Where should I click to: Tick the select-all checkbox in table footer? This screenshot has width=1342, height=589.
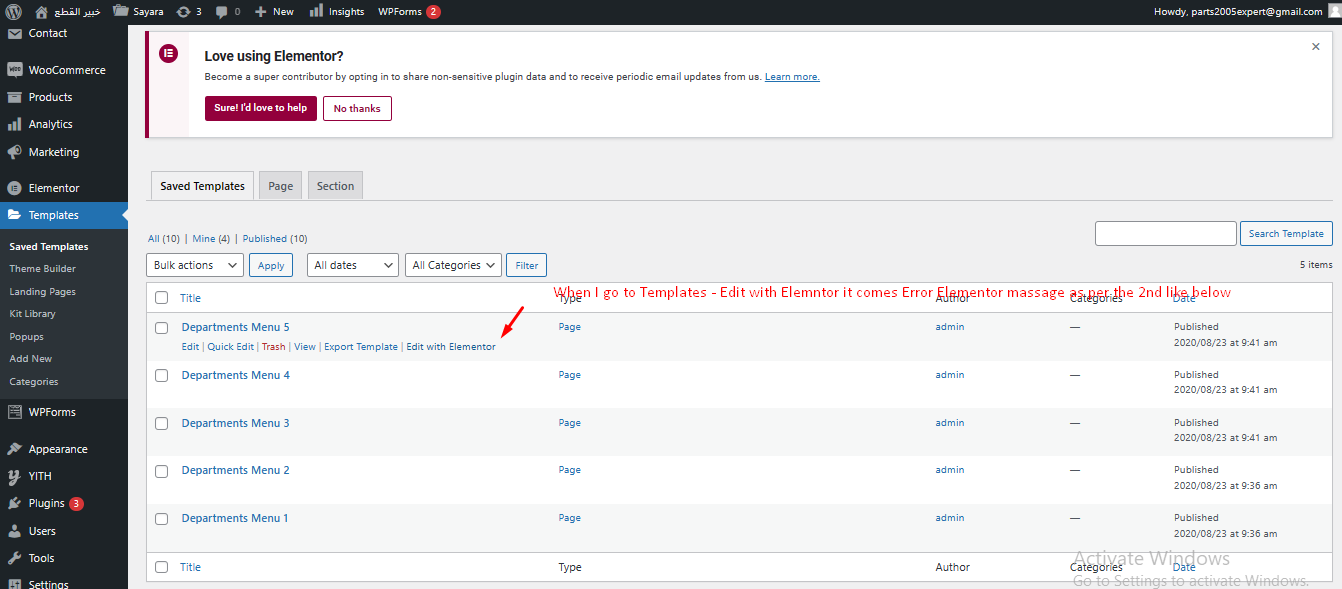tap(161, 567)
